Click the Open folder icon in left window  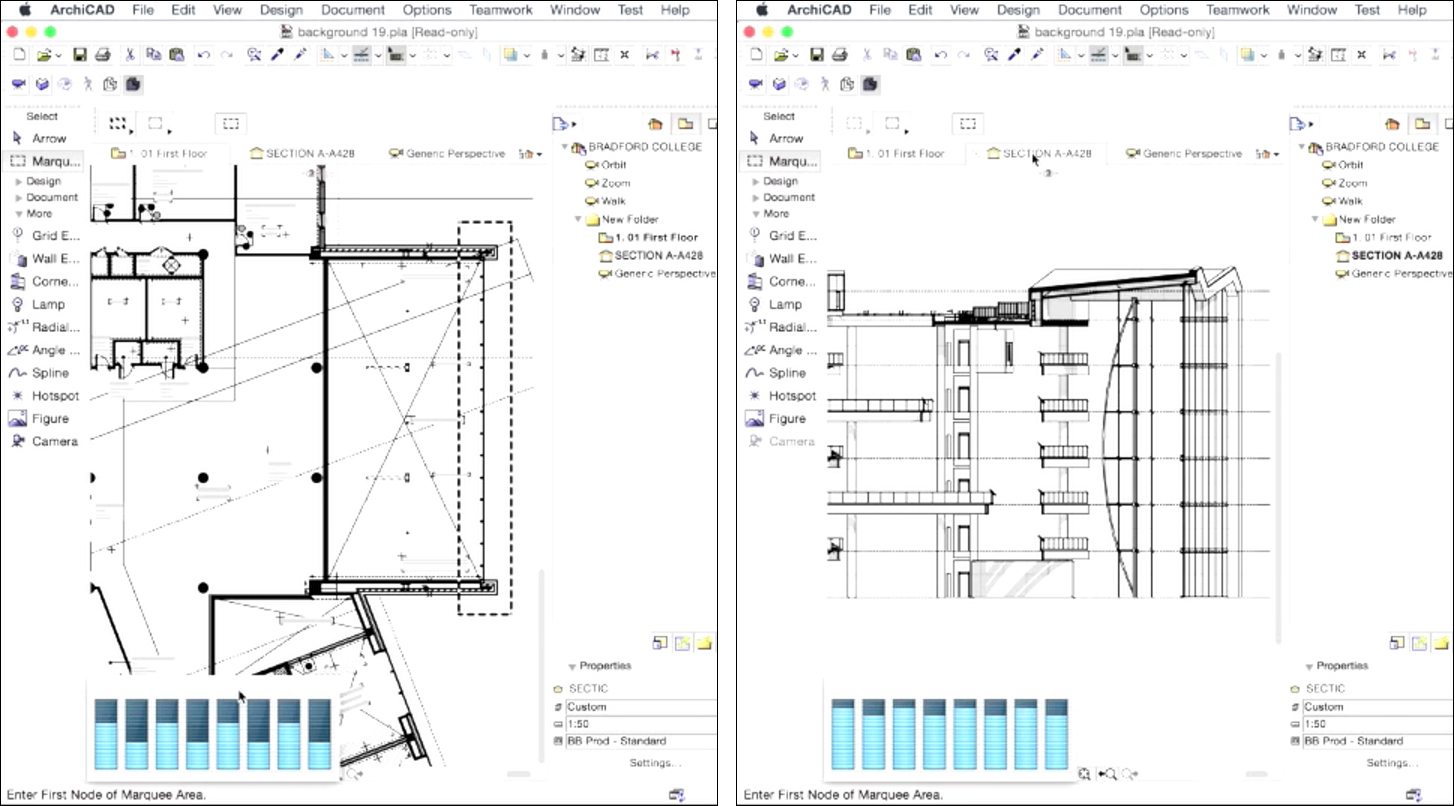coord(44,54)
